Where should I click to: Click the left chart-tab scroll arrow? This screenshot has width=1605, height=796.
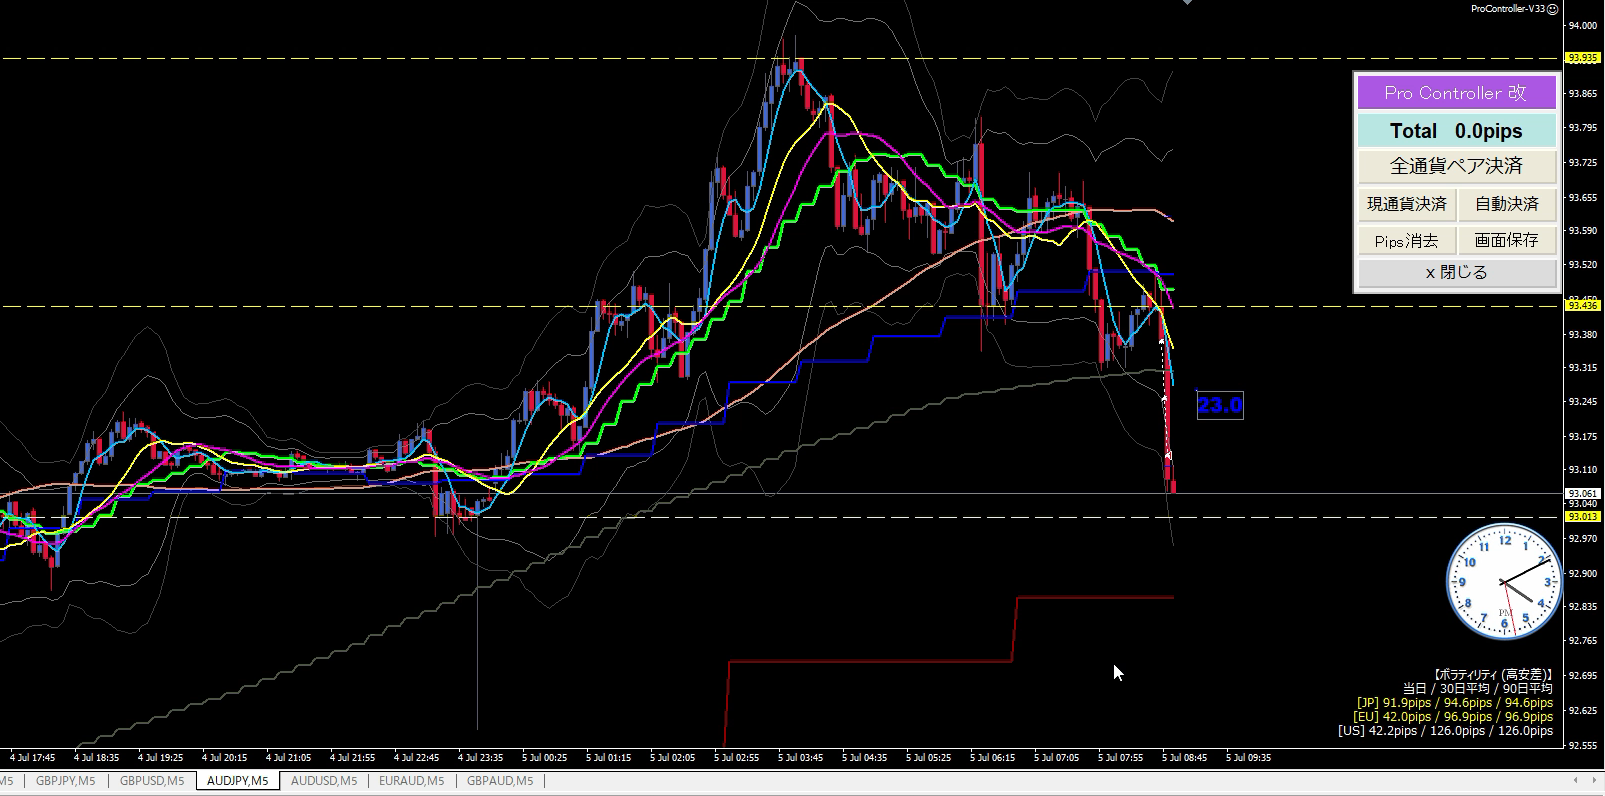[1576, 781]
